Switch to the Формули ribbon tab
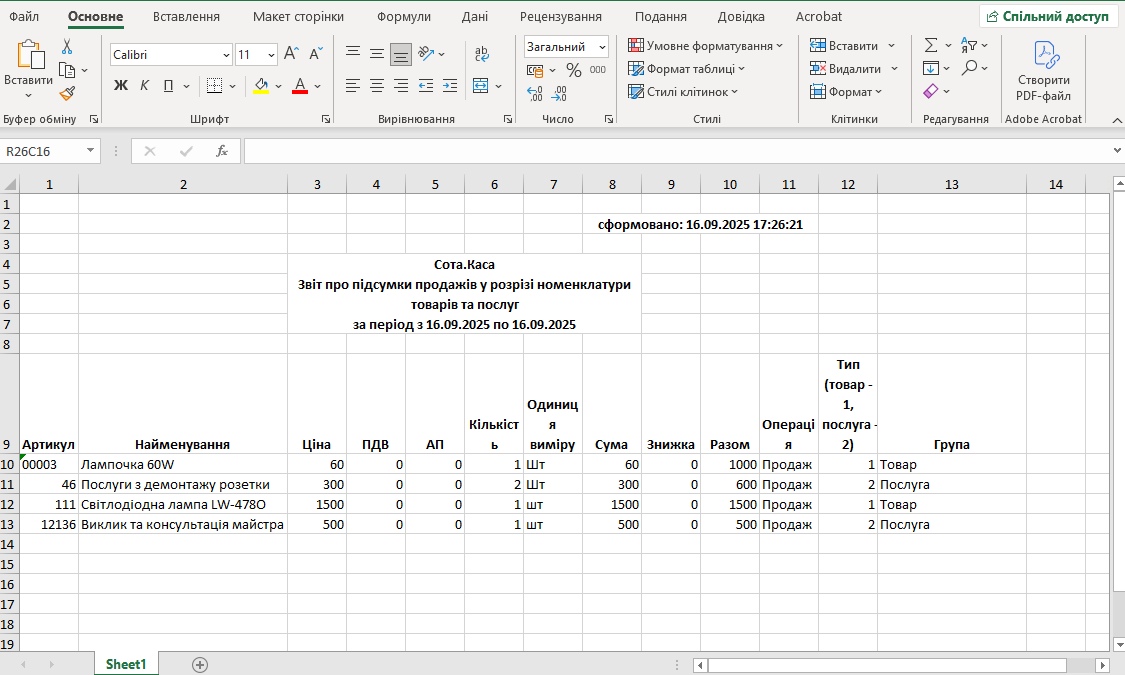 tap(404, 17)
